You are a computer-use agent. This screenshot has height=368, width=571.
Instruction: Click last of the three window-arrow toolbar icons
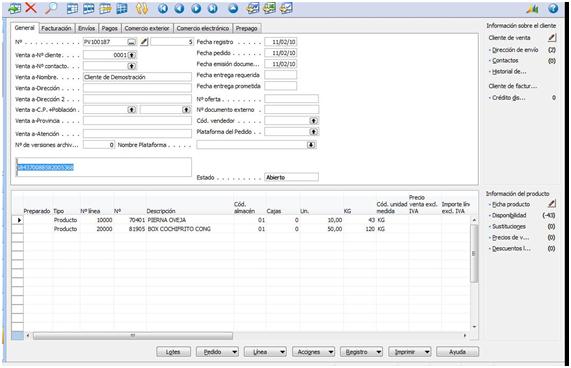tap(286, 8)
